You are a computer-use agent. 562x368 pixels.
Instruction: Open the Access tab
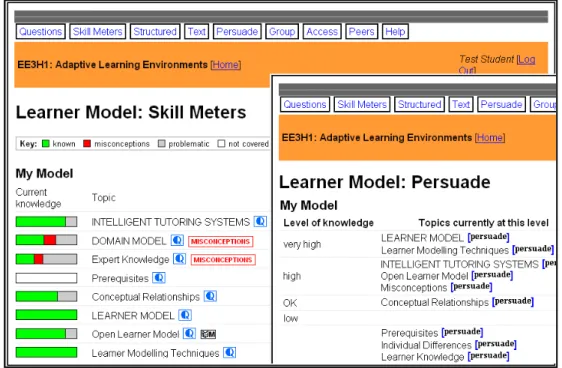click(x=322, y=32)
